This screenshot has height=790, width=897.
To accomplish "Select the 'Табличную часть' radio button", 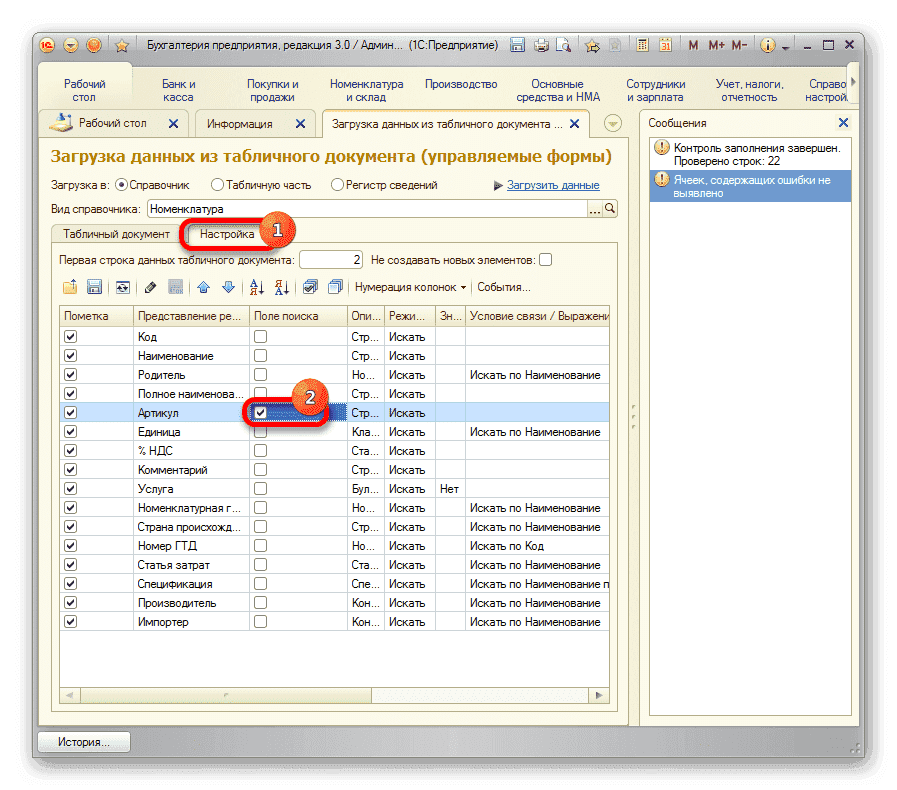I will (x=217, y=185).
